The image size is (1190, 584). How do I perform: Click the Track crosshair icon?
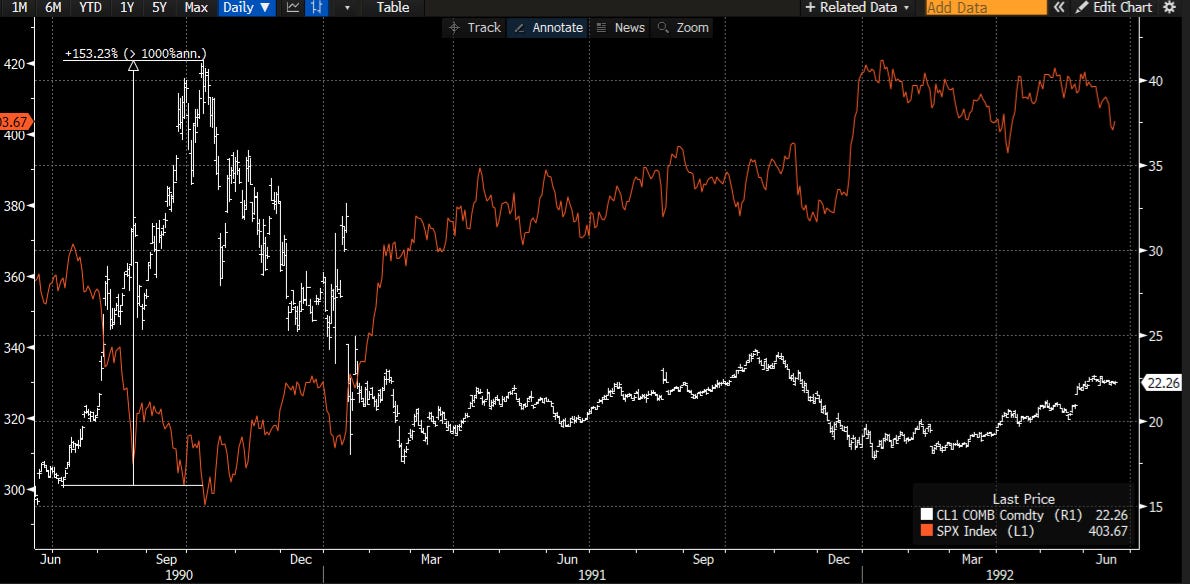click(x=455, y=28)
